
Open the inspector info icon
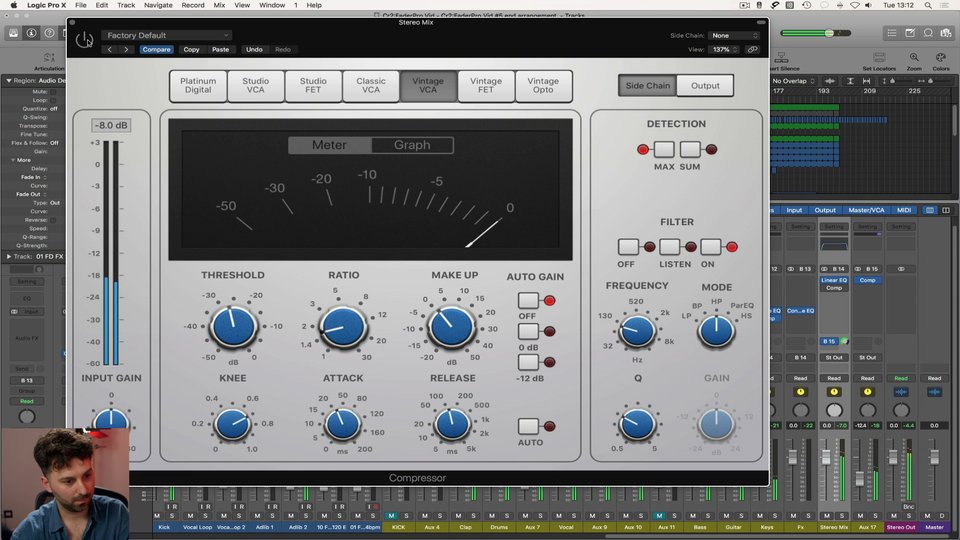pos(31,33)
